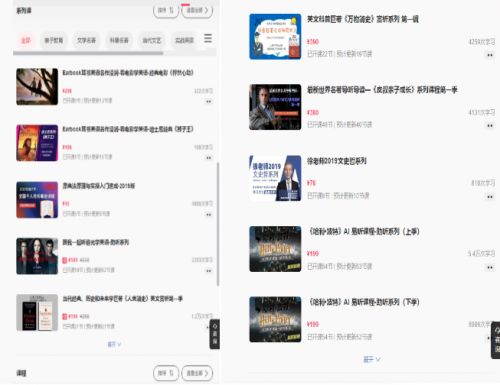Click 排序 sort button in 系列课 header
This screenshot has width=500, height=385.
pyautogui.click(x=166, y=11)
